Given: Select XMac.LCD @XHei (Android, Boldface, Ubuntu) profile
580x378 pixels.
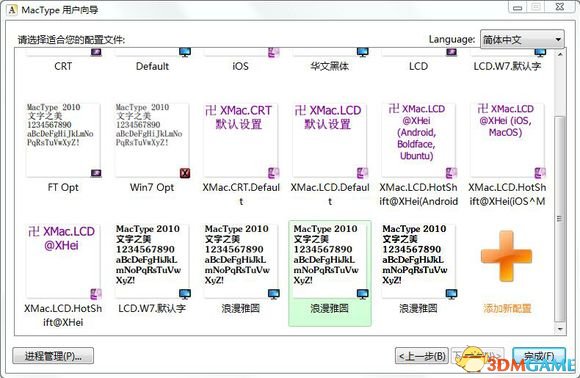Looking at the screenshot, I should click(x=418, y=141).
